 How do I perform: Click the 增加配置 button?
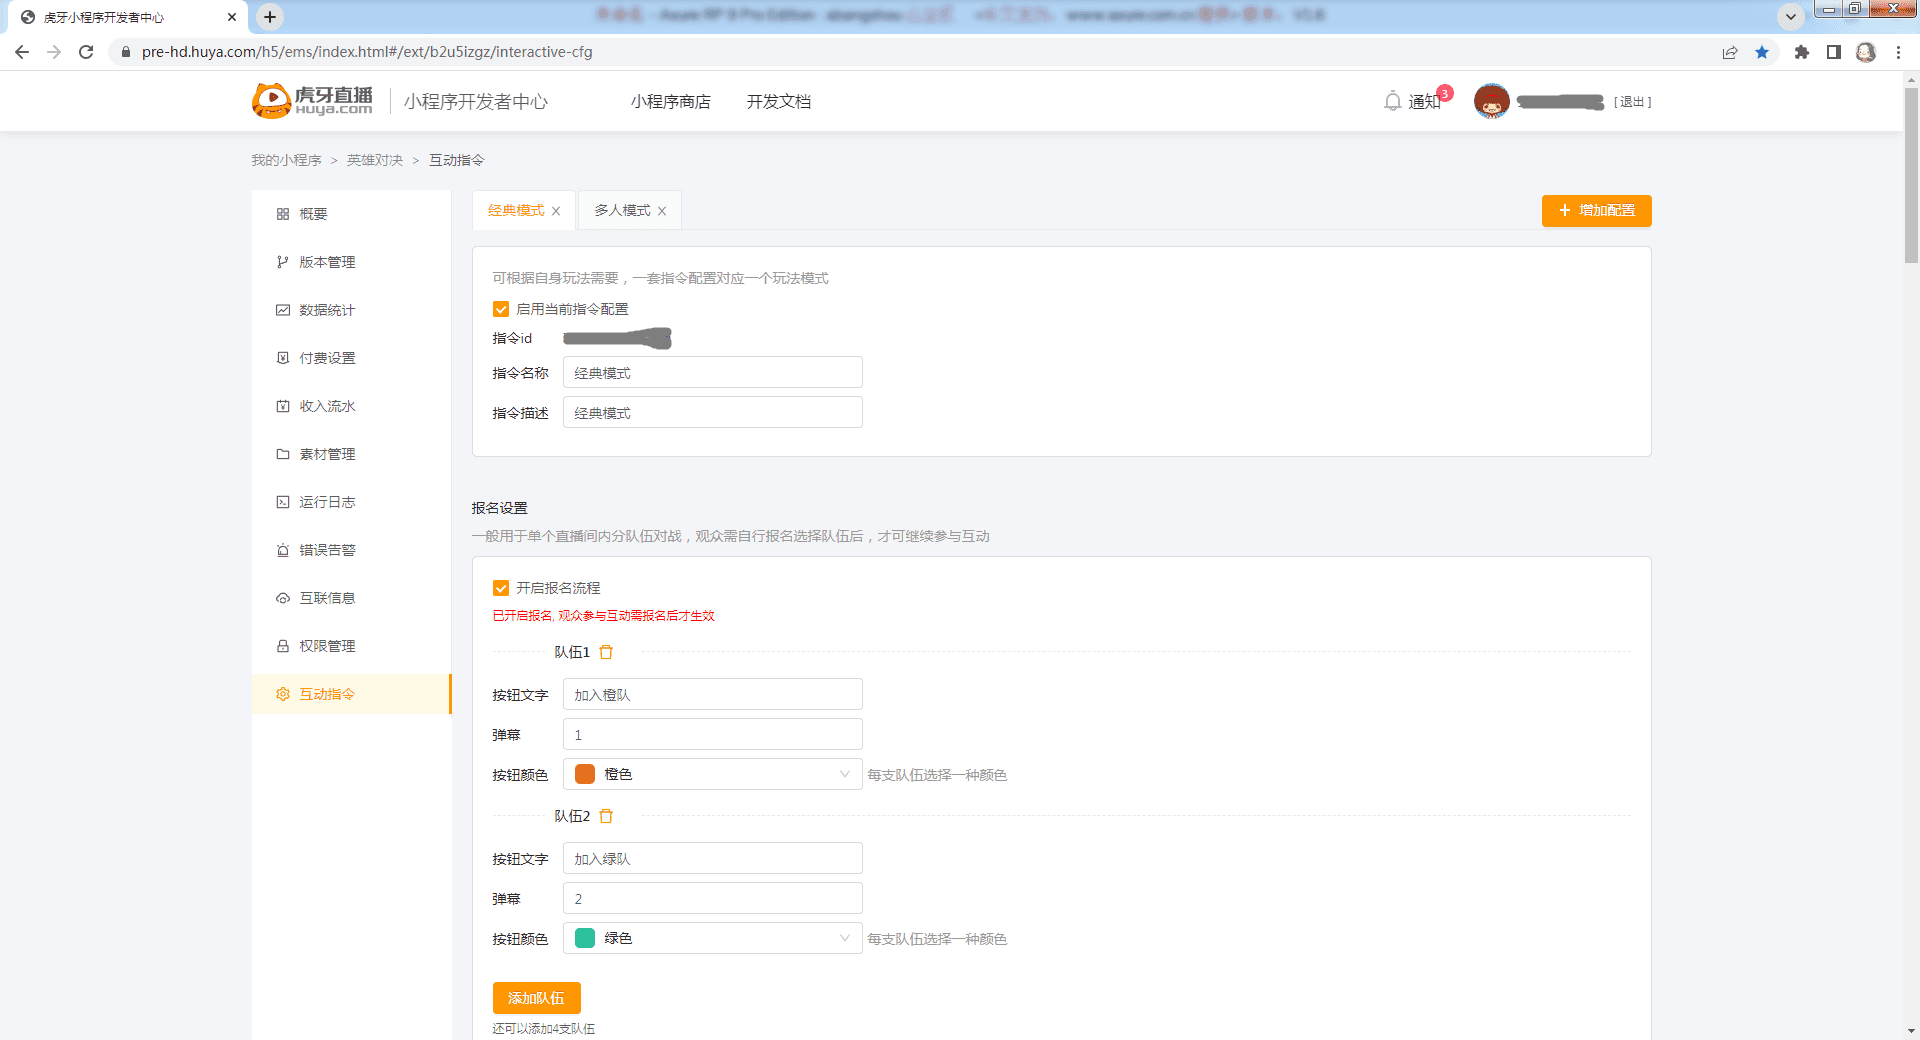click(x=1596, y=211)
